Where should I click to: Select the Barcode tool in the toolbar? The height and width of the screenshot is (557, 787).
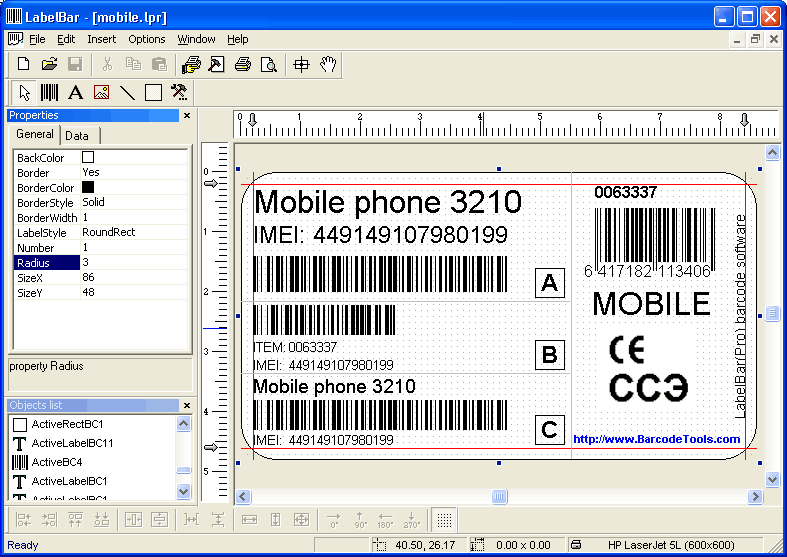(49, 93)
